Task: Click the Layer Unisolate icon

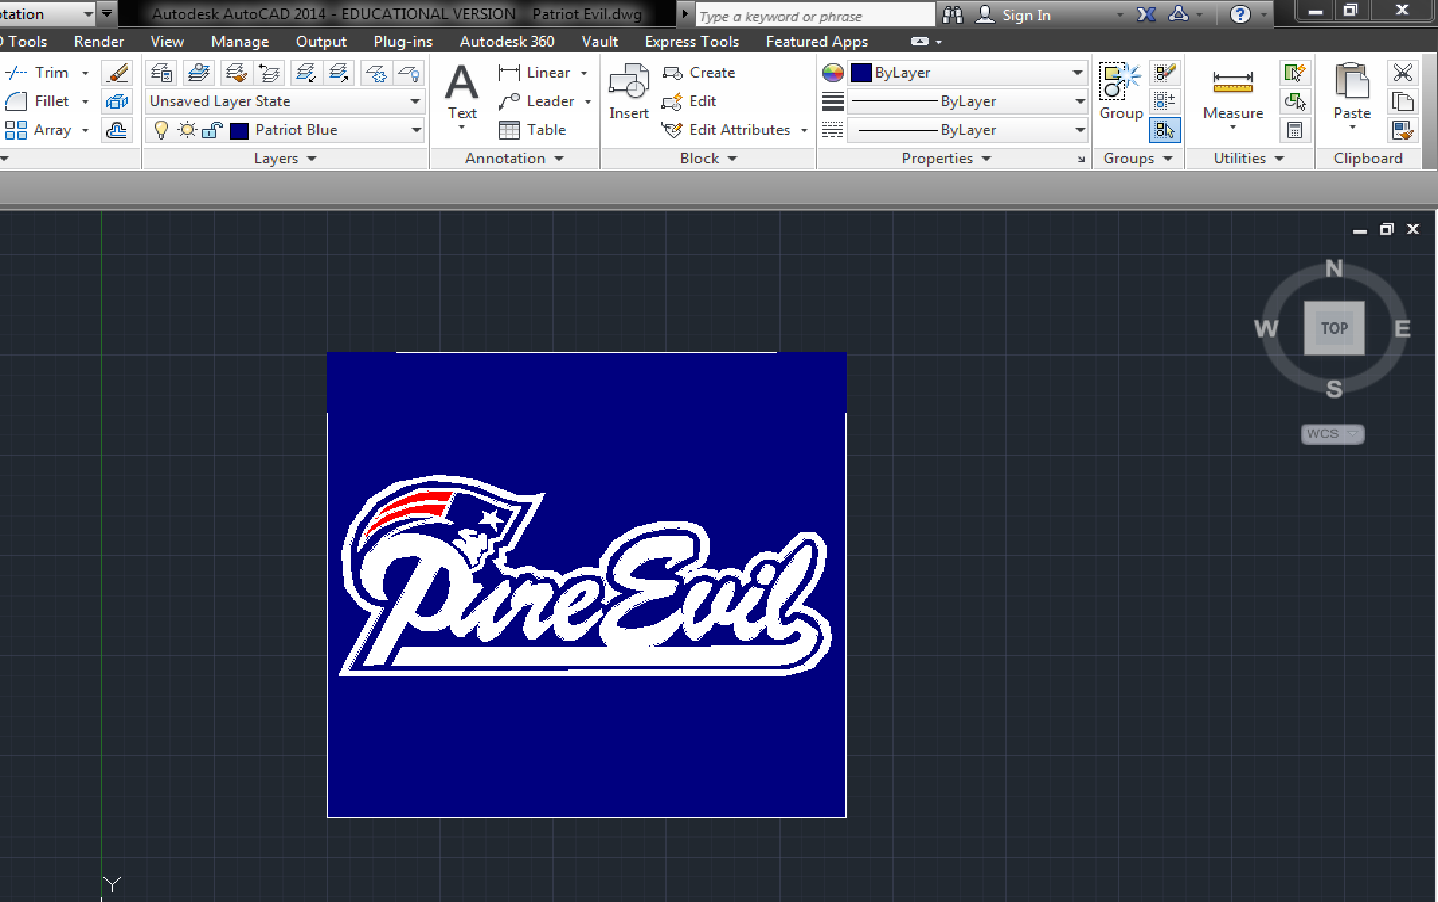Action: tap(340, 73)
